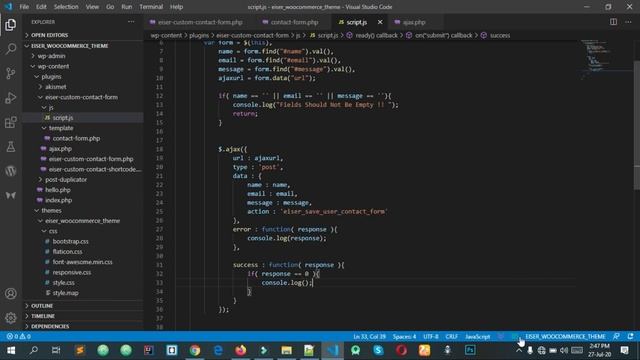Open the Extensions view
This screenshot has height=360, width=640.
(x=11, y=122)
